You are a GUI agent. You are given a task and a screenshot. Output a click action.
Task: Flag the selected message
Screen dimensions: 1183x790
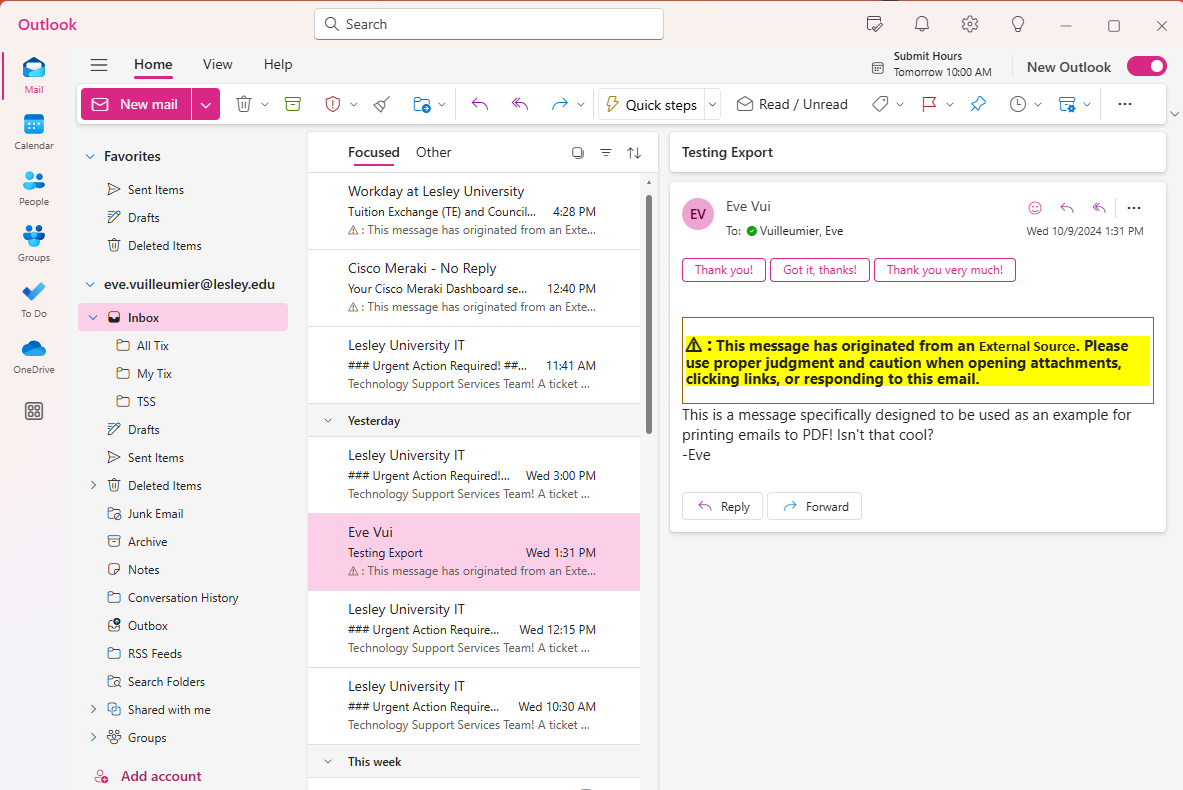click(x=930, y=104)
